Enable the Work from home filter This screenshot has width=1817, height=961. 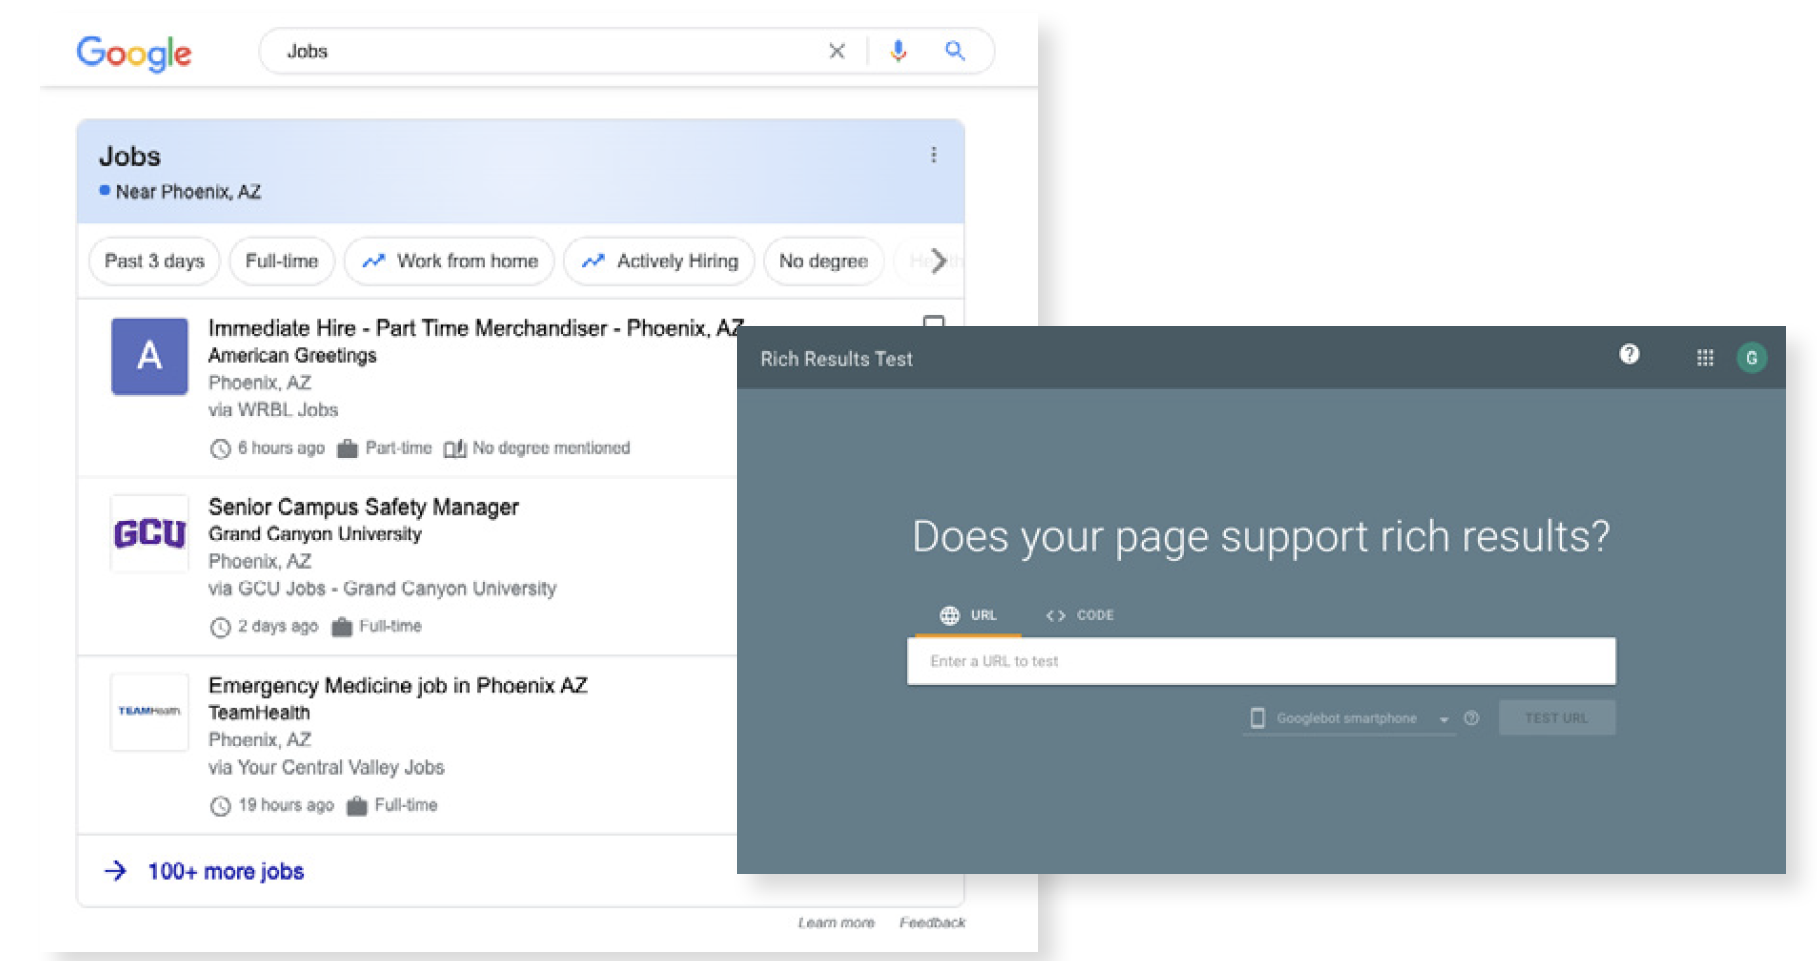pos(450,261)
